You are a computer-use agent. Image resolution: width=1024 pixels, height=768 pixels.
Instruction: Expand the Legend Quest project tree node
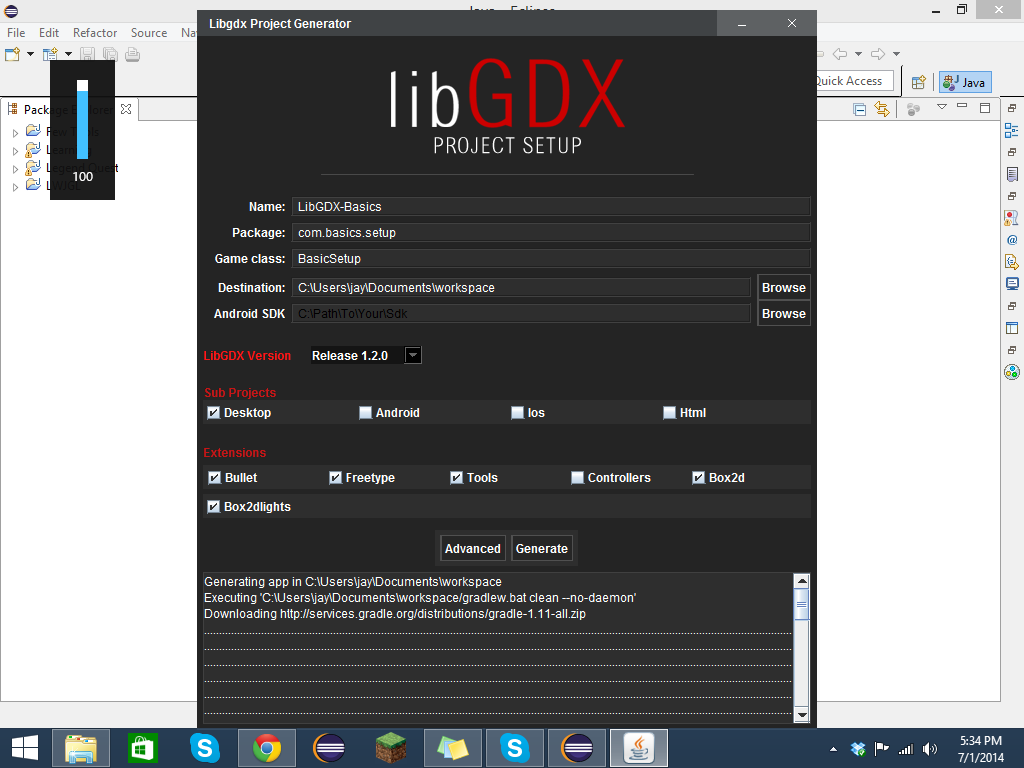point(15,169)
